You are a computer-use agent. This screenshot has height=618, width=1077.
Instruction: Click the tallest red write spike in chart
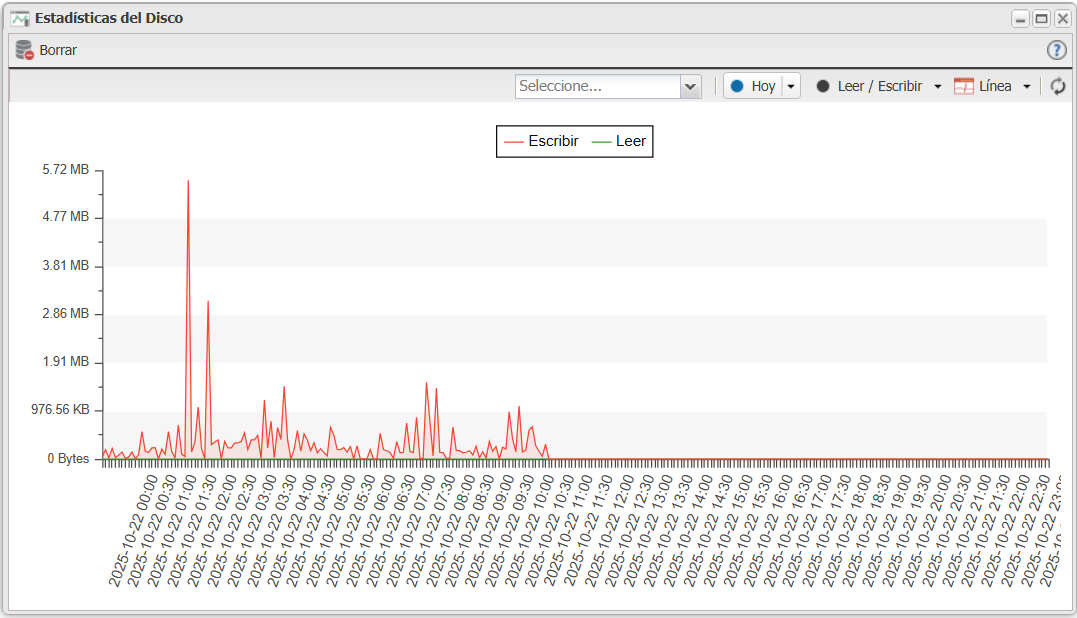[x=188, y=182]
